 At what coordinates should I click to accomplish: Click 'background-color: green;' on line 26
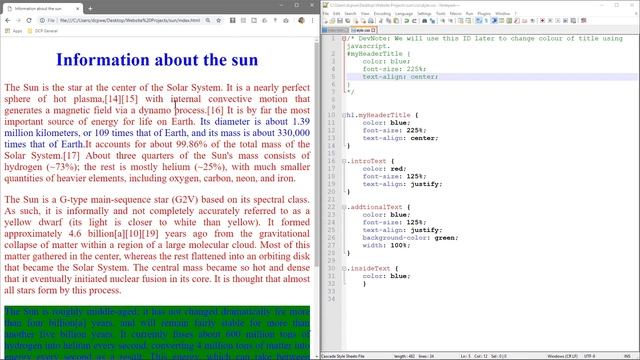(x=410, y=238)
